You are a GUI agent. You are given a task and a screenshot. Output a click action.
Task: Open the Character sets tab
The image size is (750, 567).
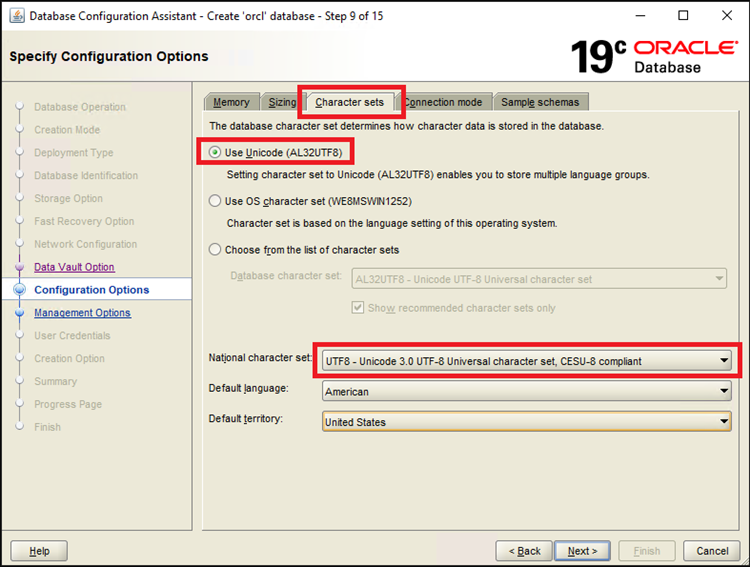[x=350, y=102]
